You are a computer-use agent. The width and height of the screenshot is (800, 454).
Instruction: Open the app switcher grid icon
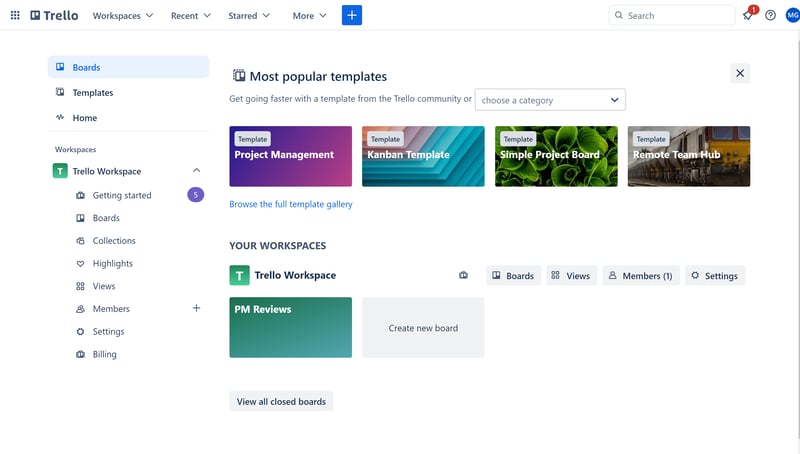coord(15,15)
